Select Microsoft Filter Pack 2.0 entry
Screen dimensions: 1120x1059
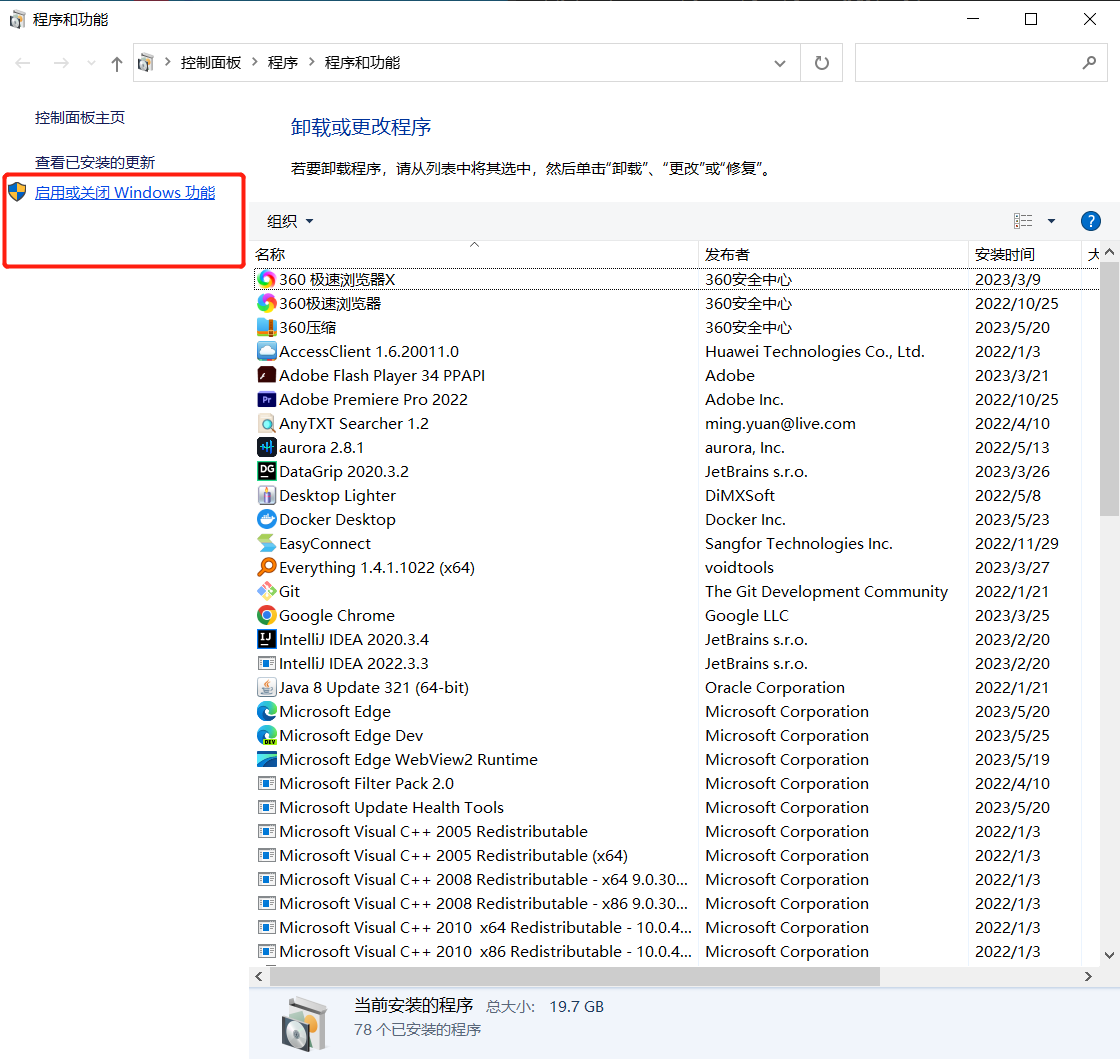click(676, 783)
